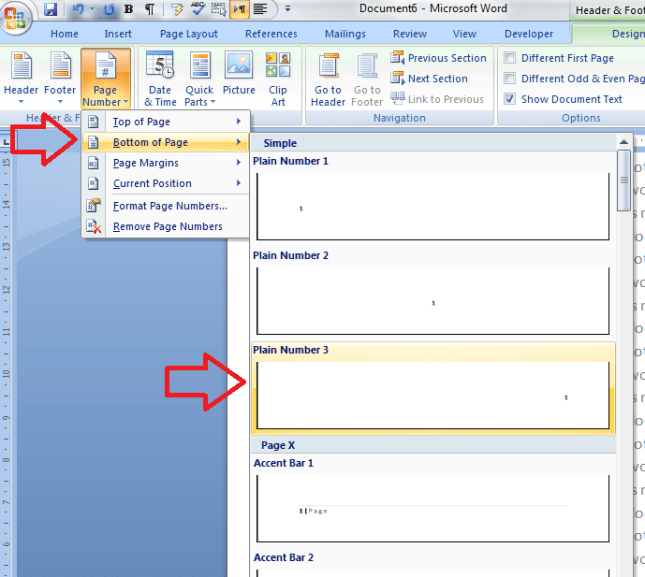Viewport: 645px width, 577px height.
Task: Click Save icon in quick access toolbar
Action: point(50,10)
